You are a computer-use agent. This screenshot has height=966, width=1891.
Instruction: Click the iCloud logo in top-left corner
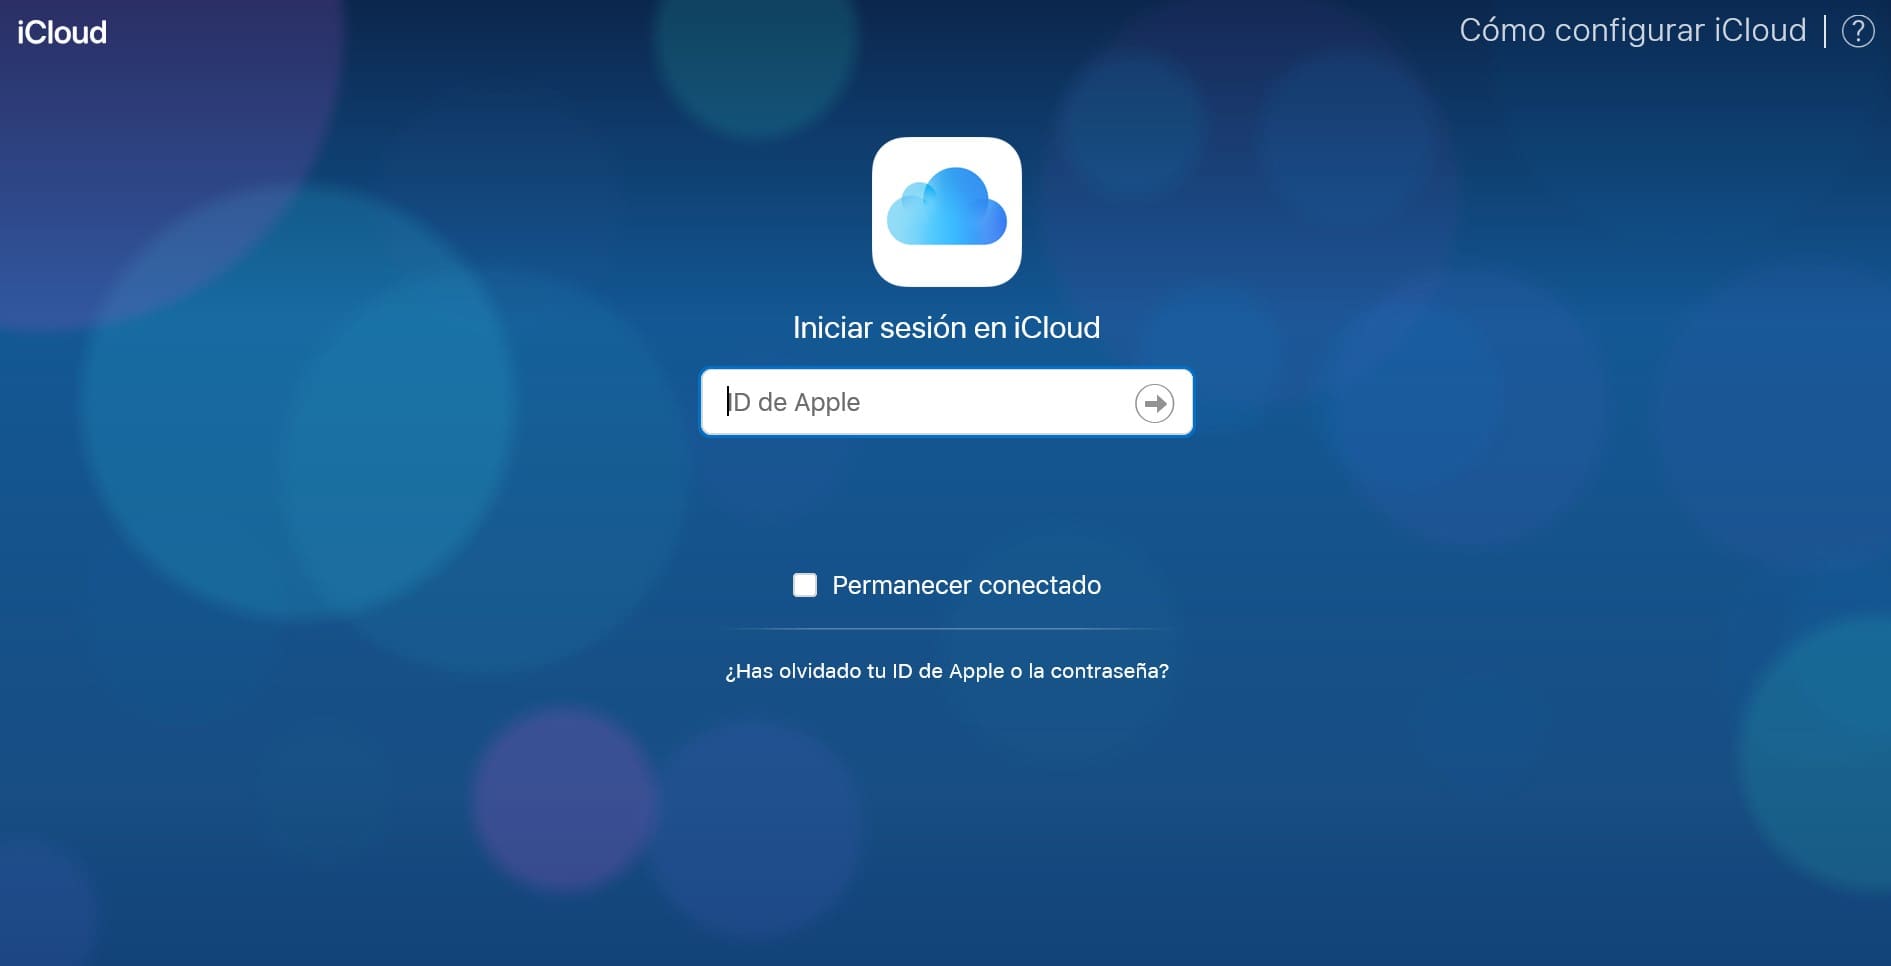(x=62, y=32)
